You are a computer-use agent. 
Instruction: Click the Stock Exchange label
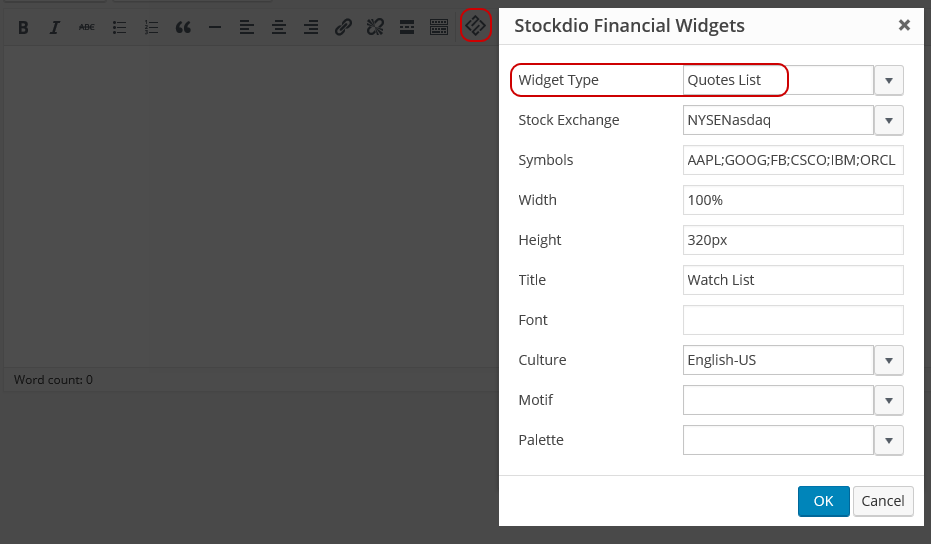coord(569,121)
